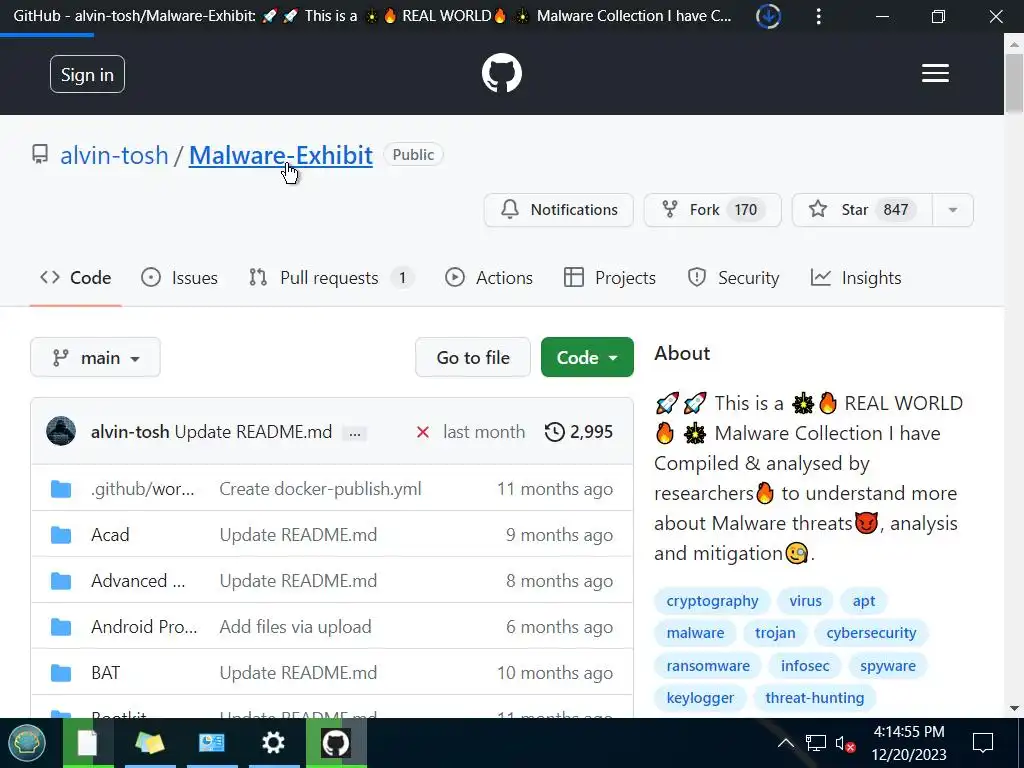The image size is (1024, 768).
Task: Open the blank document app on taskbar
Action: (x=88, y=743)
